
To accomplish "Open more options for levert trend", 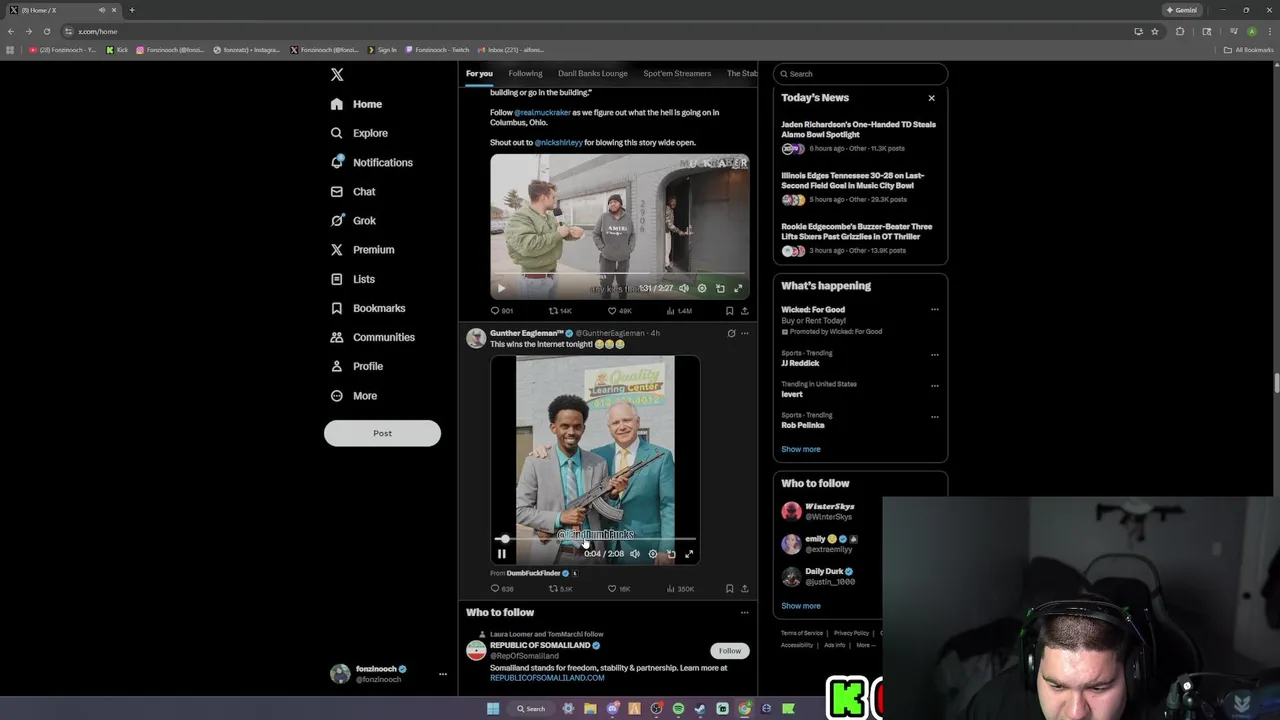I will 935,385.
